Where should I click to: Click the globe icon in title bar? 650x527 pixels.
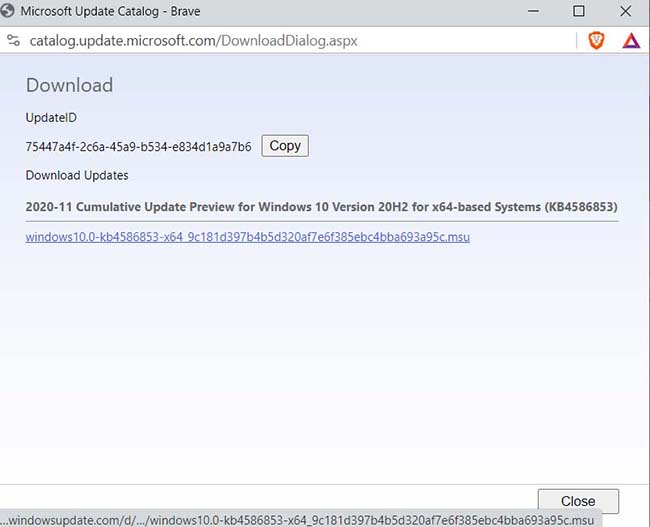pyautogui.click(x=7, y=11)
